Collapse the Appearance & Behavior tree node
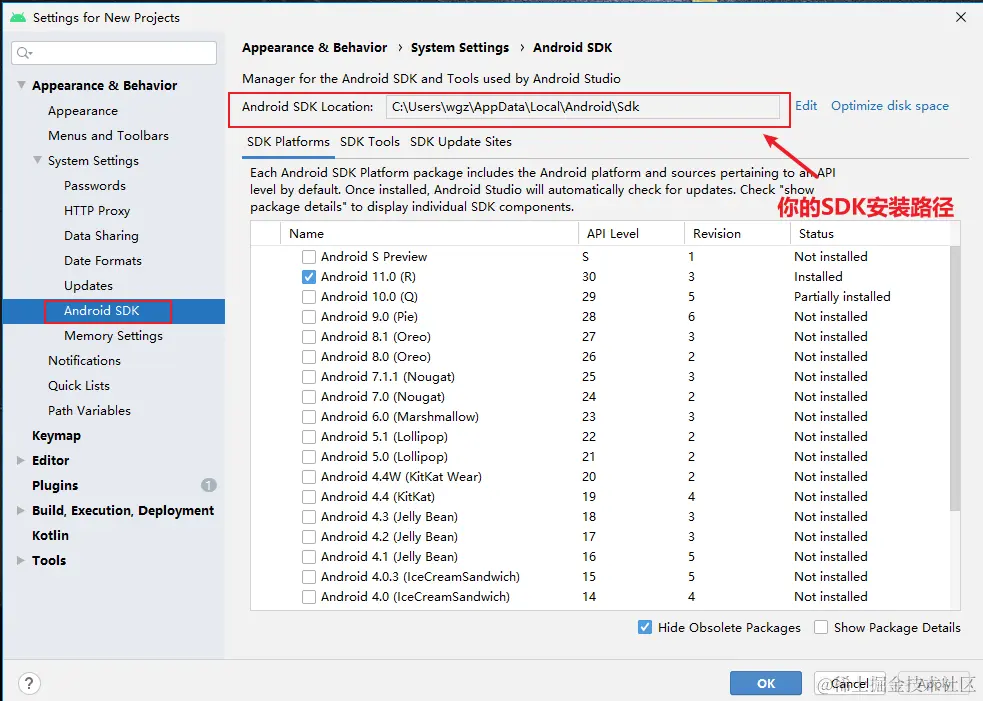983x701 pixels. coord(21,85)
